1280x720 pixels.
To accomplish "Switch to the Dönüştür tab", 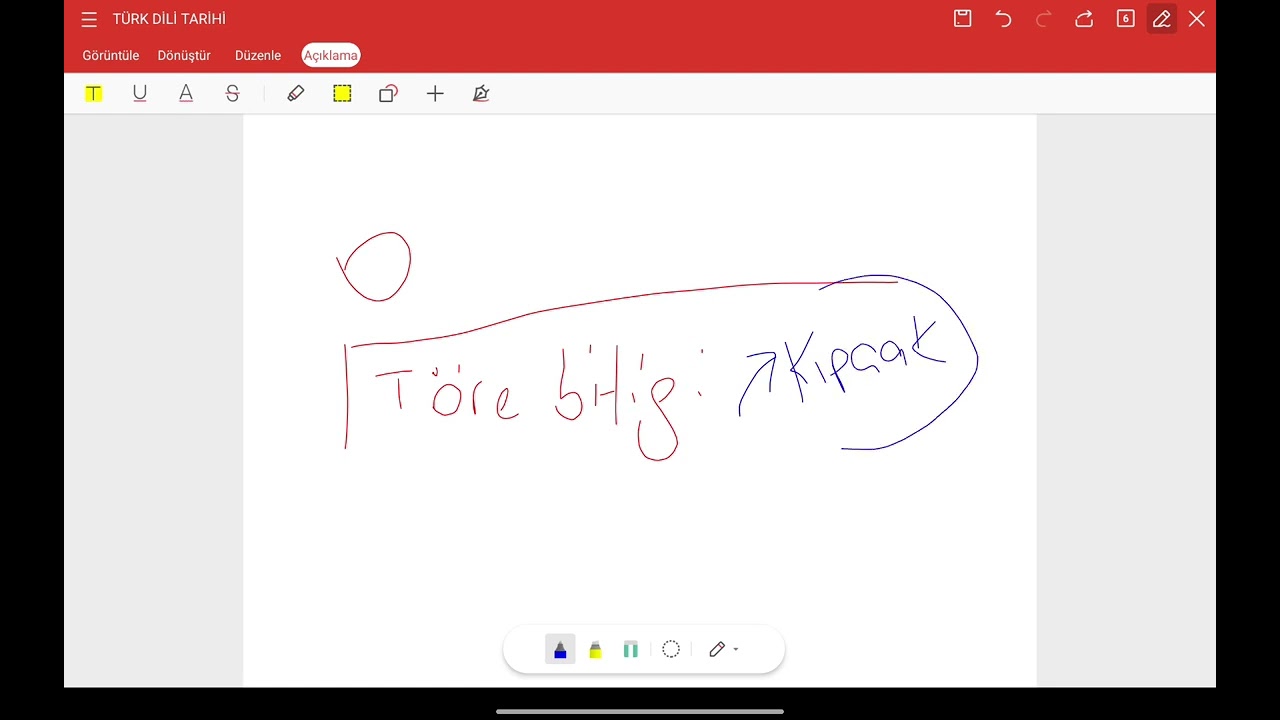I will [184, 56].
